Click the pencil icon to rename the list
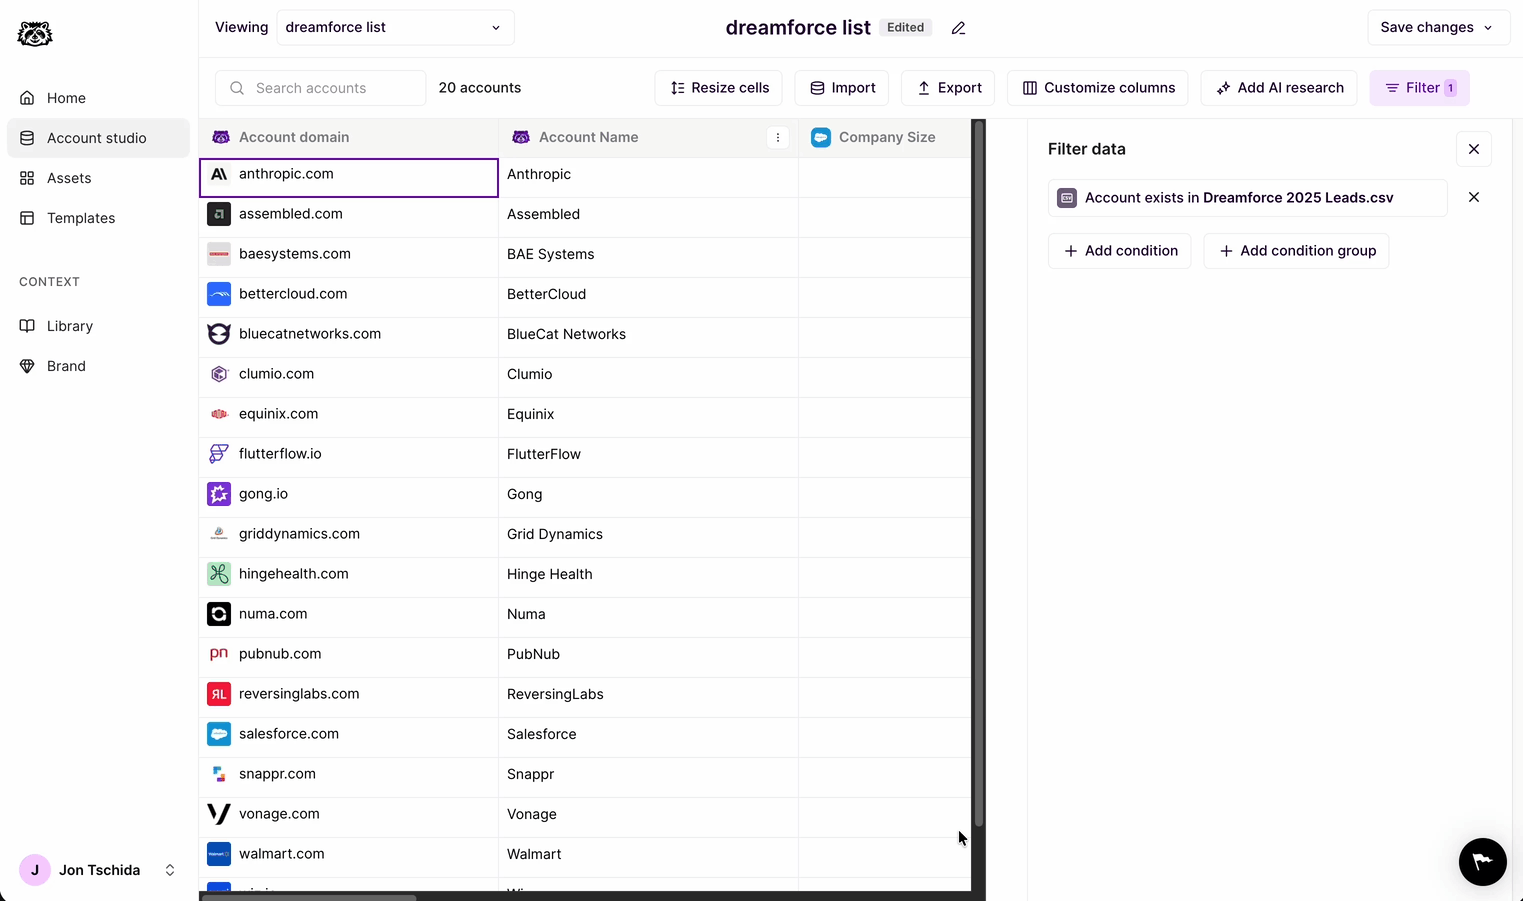The image size is (1523, 901). [x=958, y=28]
